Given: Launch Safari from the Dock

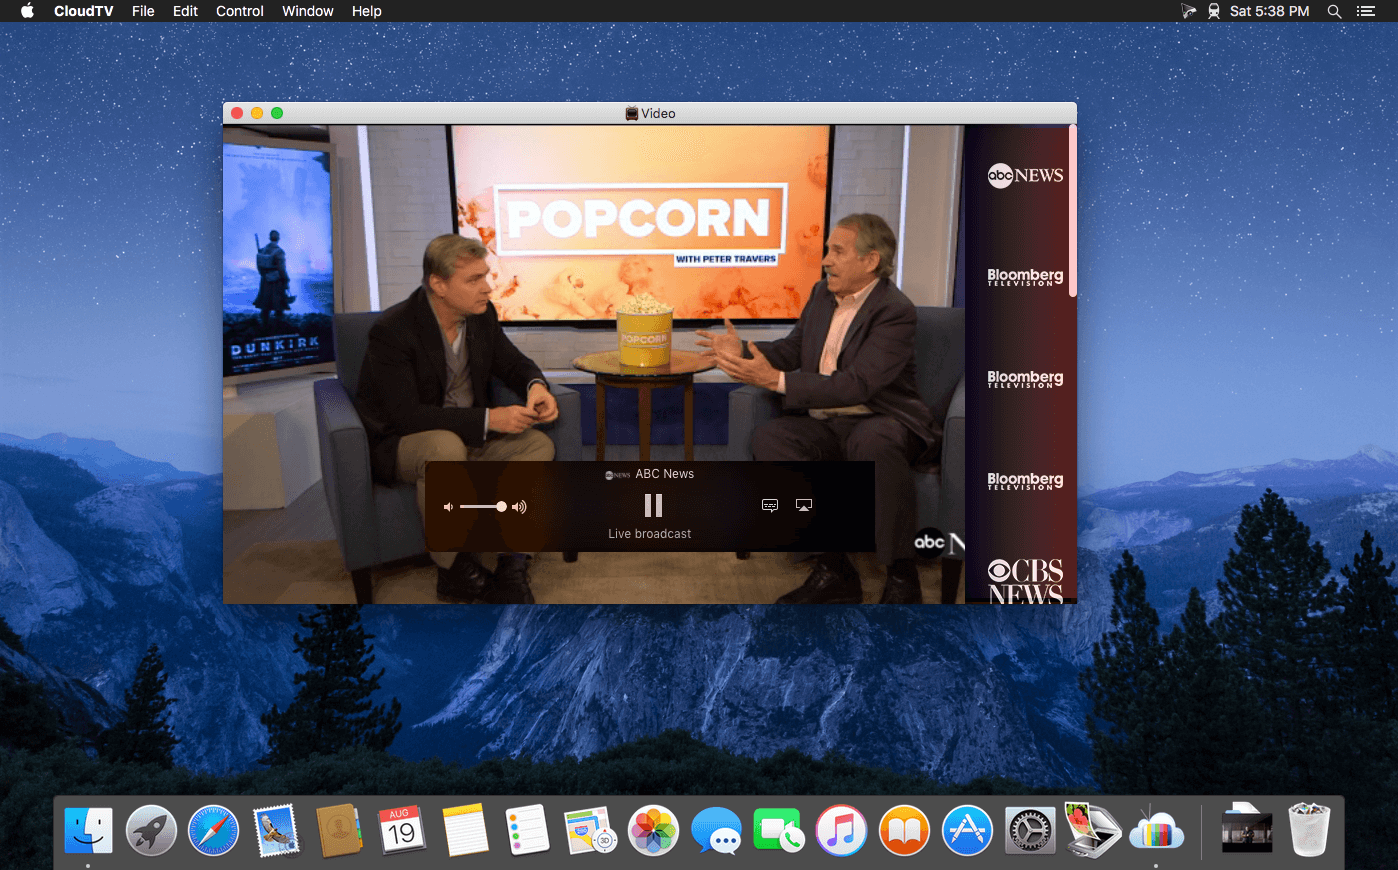Looking at the screenshot, I should [x=214, y=830].
